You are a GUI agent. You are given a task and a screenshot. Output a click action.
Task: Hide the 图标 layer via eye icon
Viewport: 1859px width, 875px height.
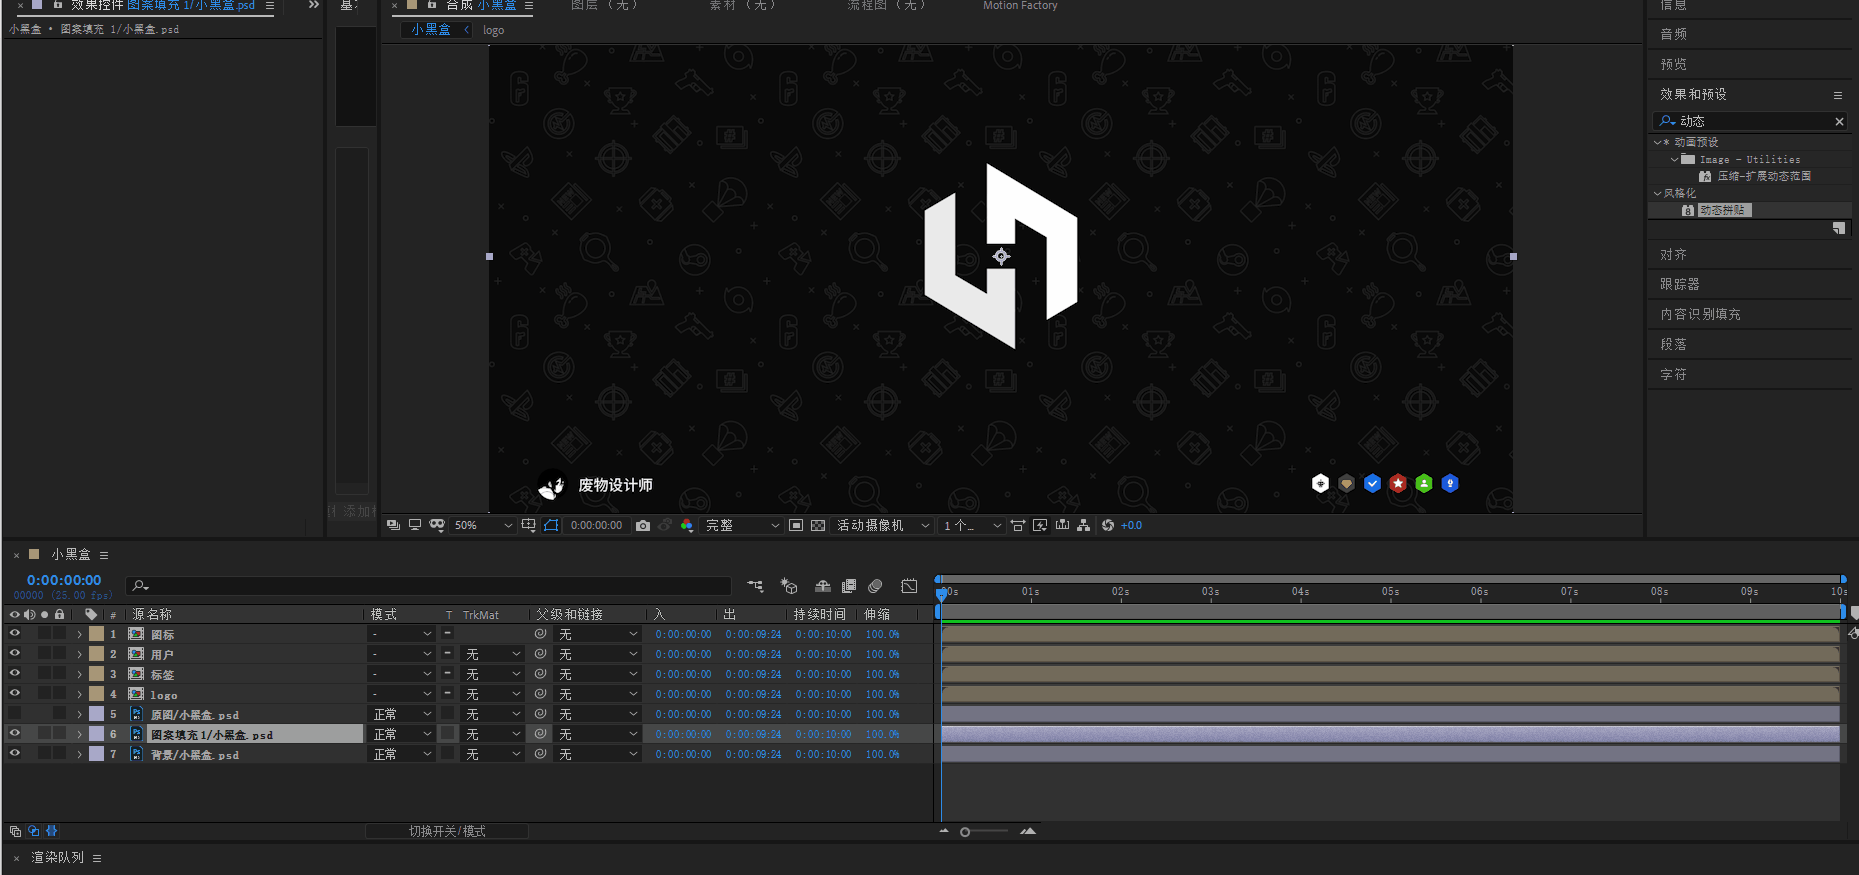15,633
